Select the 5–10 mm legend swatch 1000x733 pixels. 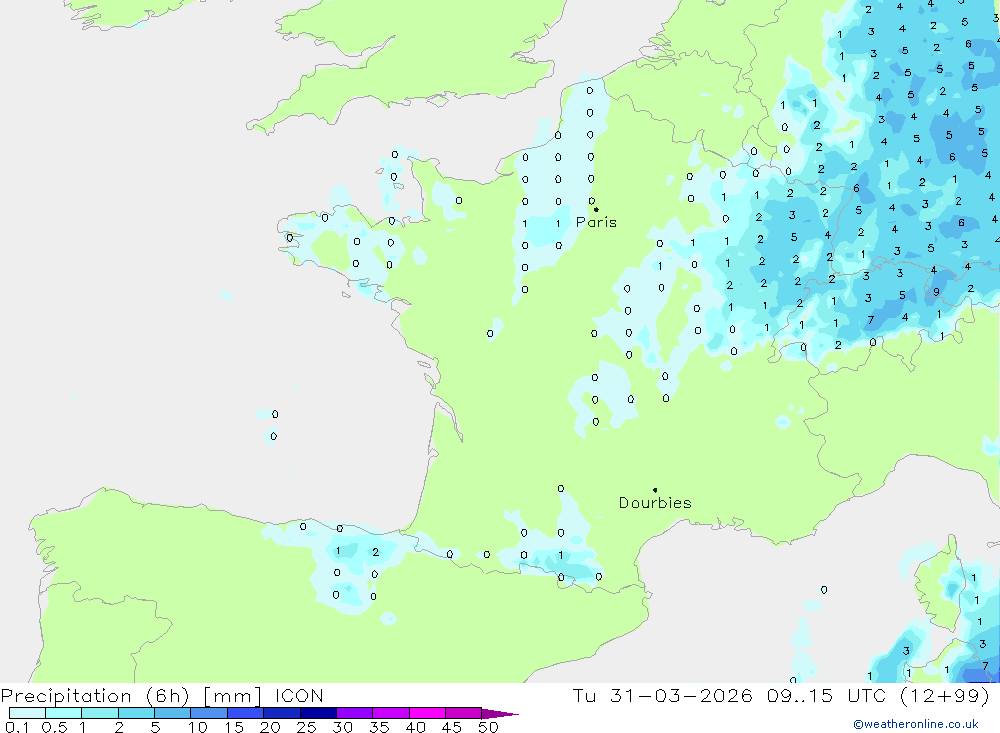[x=173, y=713]
